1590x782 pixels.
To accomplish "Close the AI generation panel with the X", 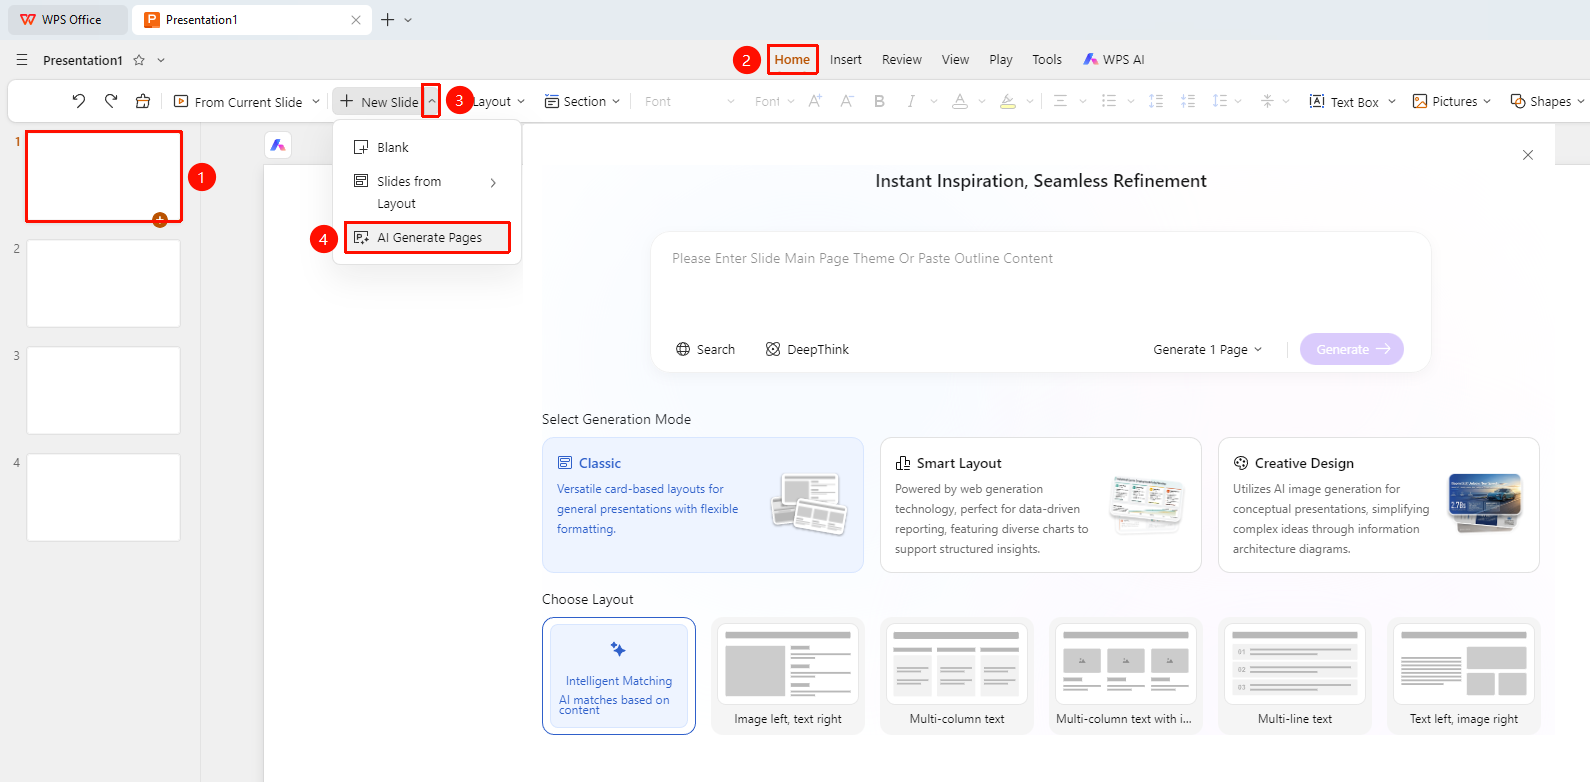I will (1528, 155).
